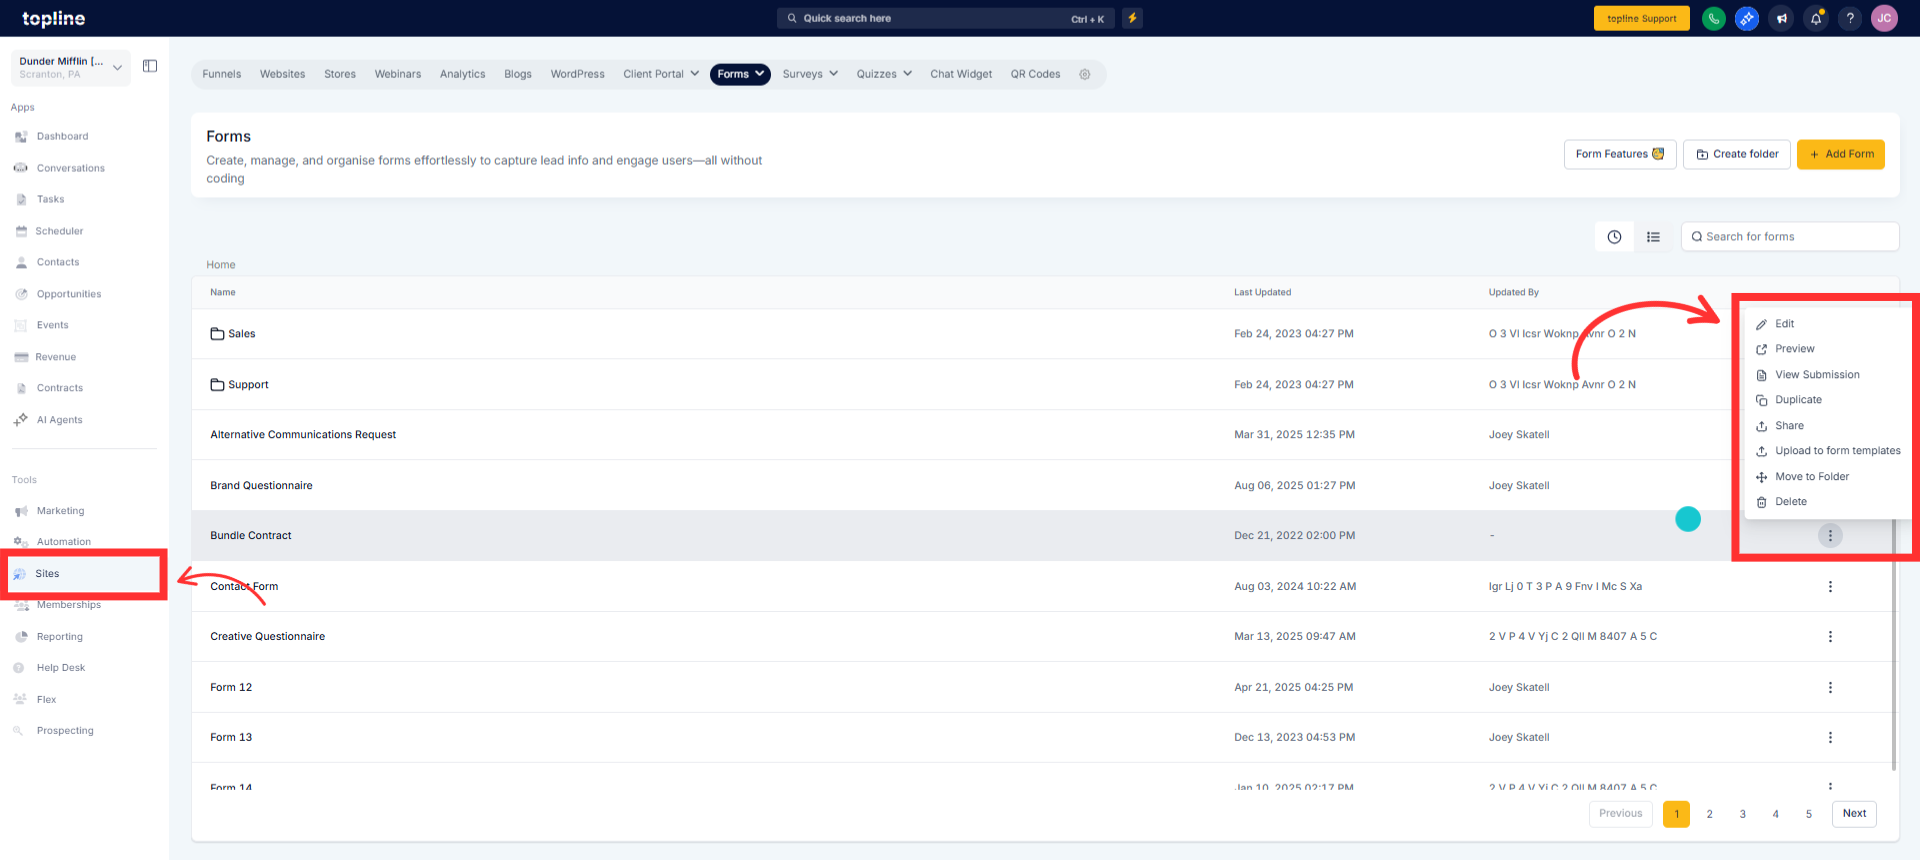Click the Add Form button
1920x860 pixels.
(1841, 154)
